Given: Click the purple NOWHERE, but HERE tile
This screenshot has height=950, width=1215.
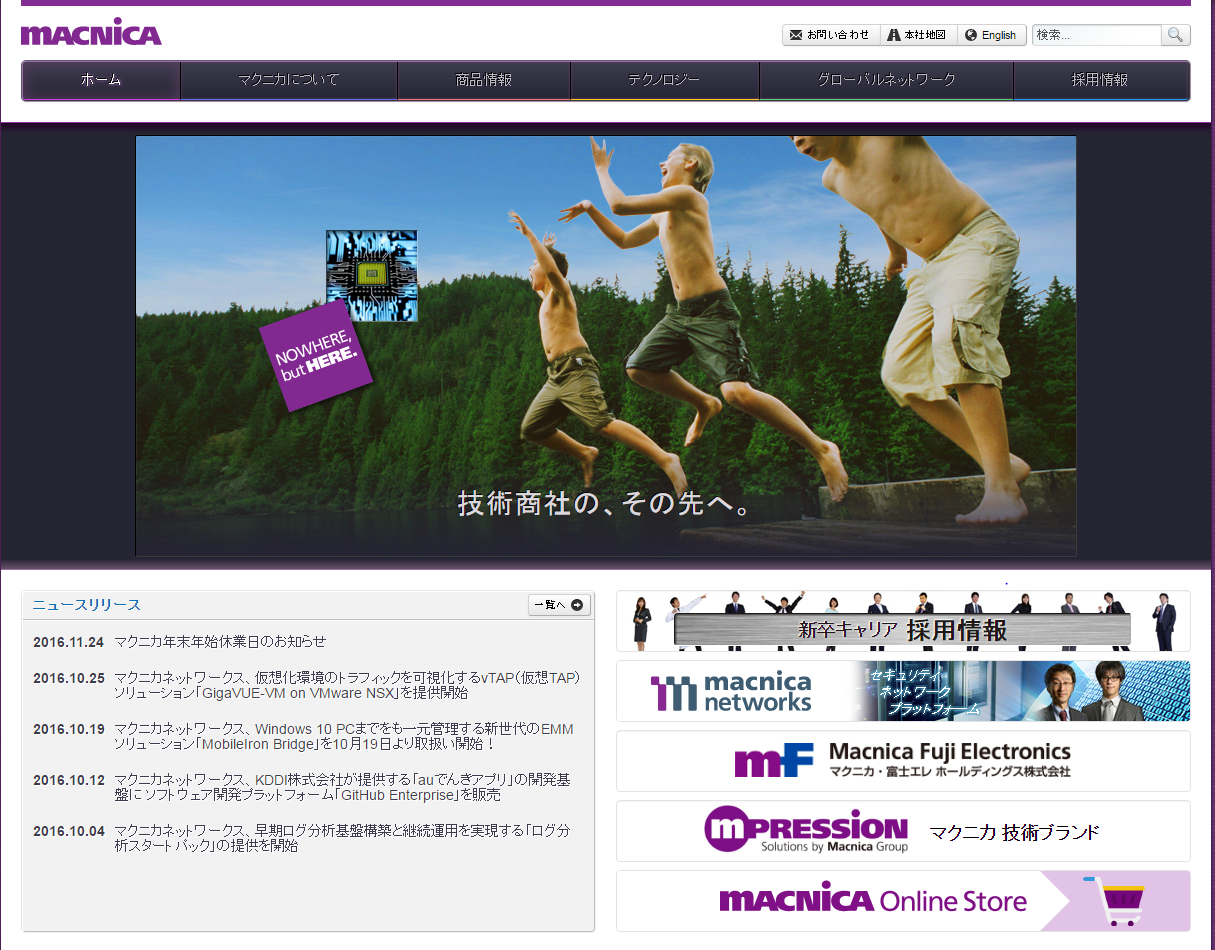Looking at the screenshot, I should tap(315, 356).
